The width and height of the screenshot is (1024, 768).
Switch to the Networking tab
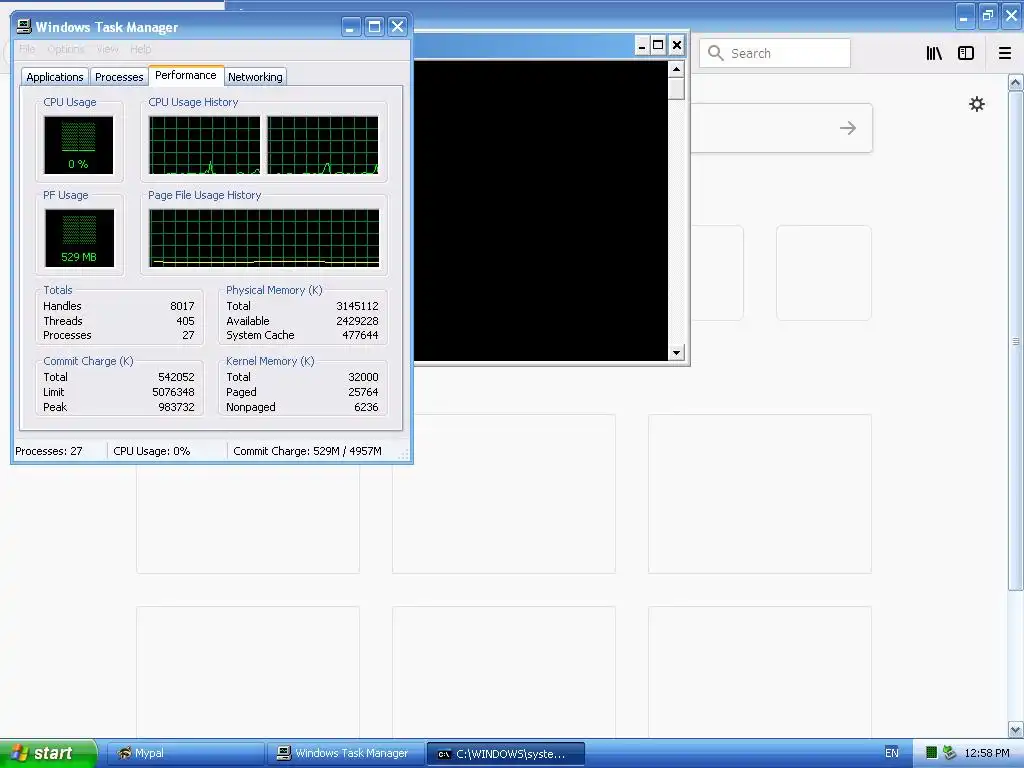pos(255,77)
